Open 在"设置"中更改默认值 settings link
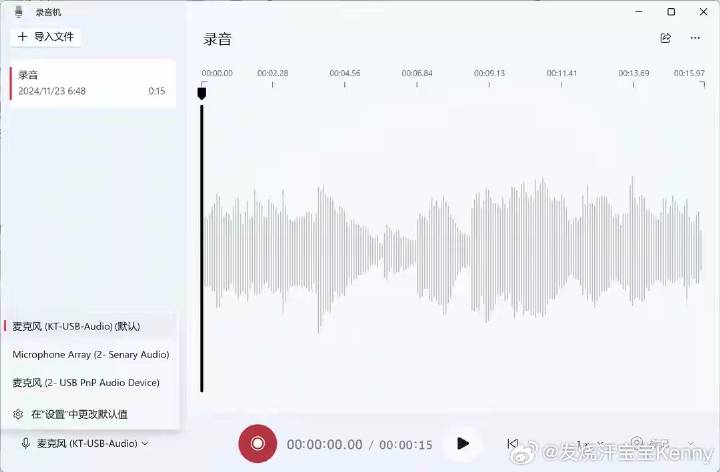This screenshot has width=720, height=472. click(79, 414)
